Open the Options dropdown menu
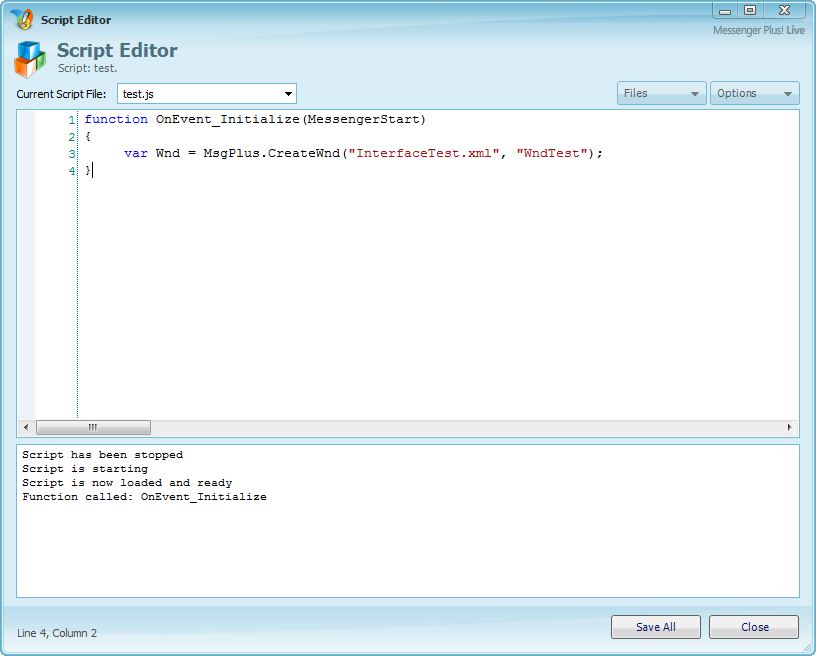The width and height of the screenshot is (816, 656). click(x=754, y=93)
